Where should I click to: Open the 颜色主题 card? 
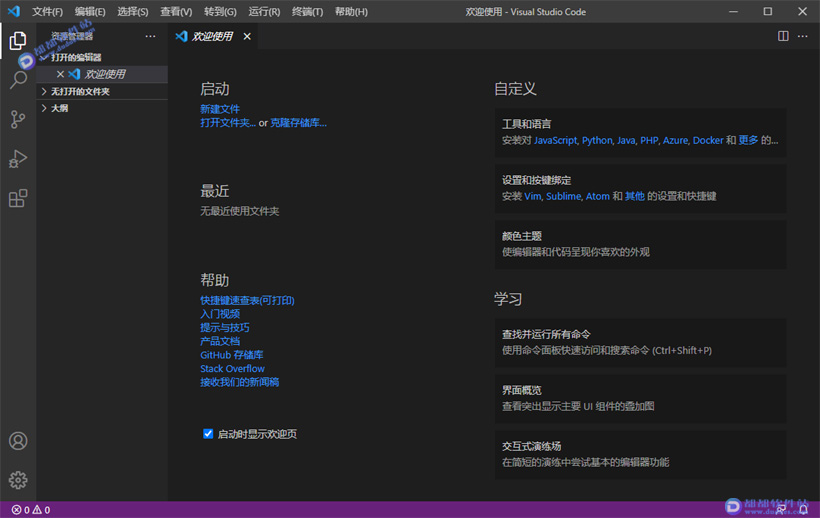pyautogui.click(x=640, y=244)
